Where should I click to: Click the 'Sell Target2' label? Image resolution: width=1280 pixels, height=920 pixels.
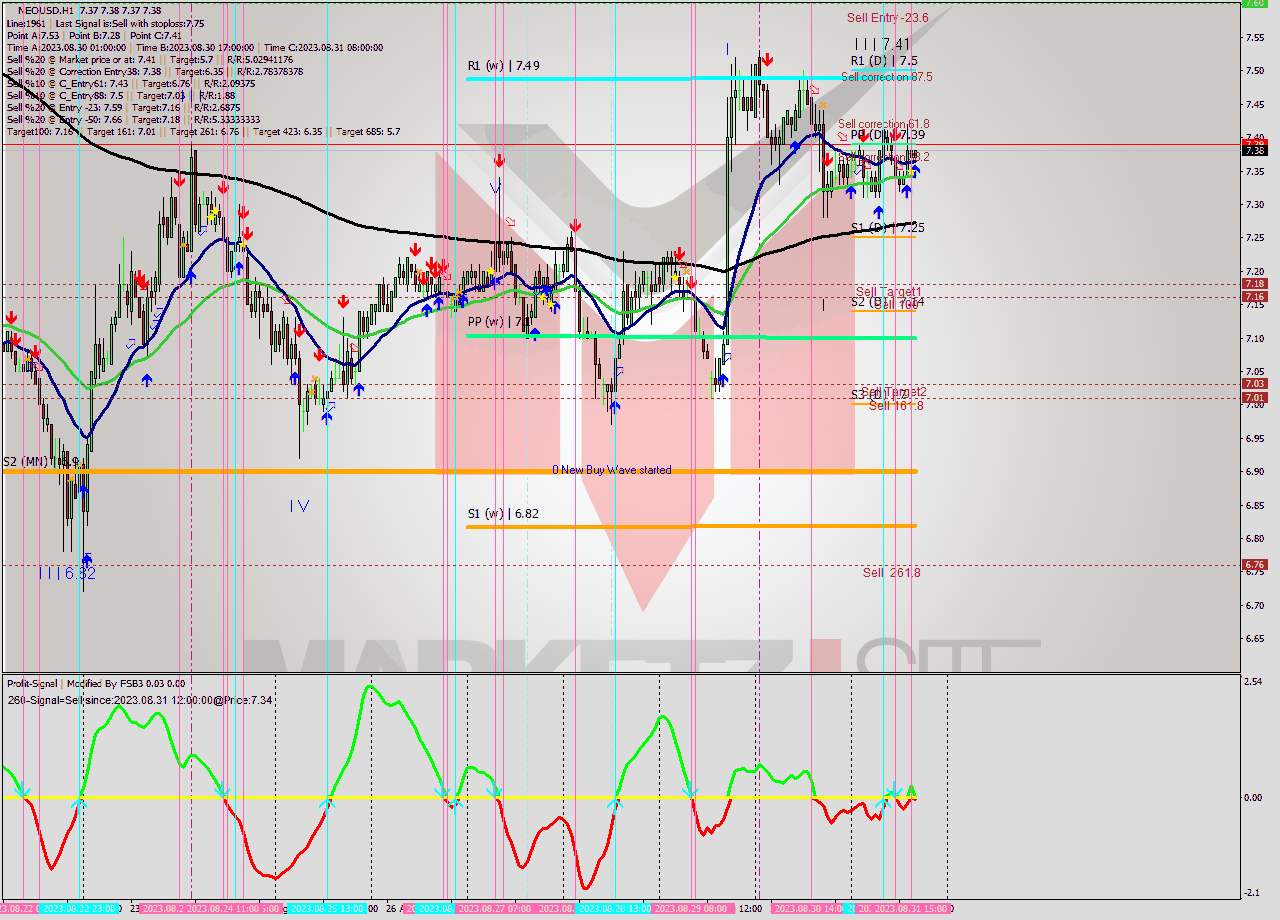click(x=894, y=391)
